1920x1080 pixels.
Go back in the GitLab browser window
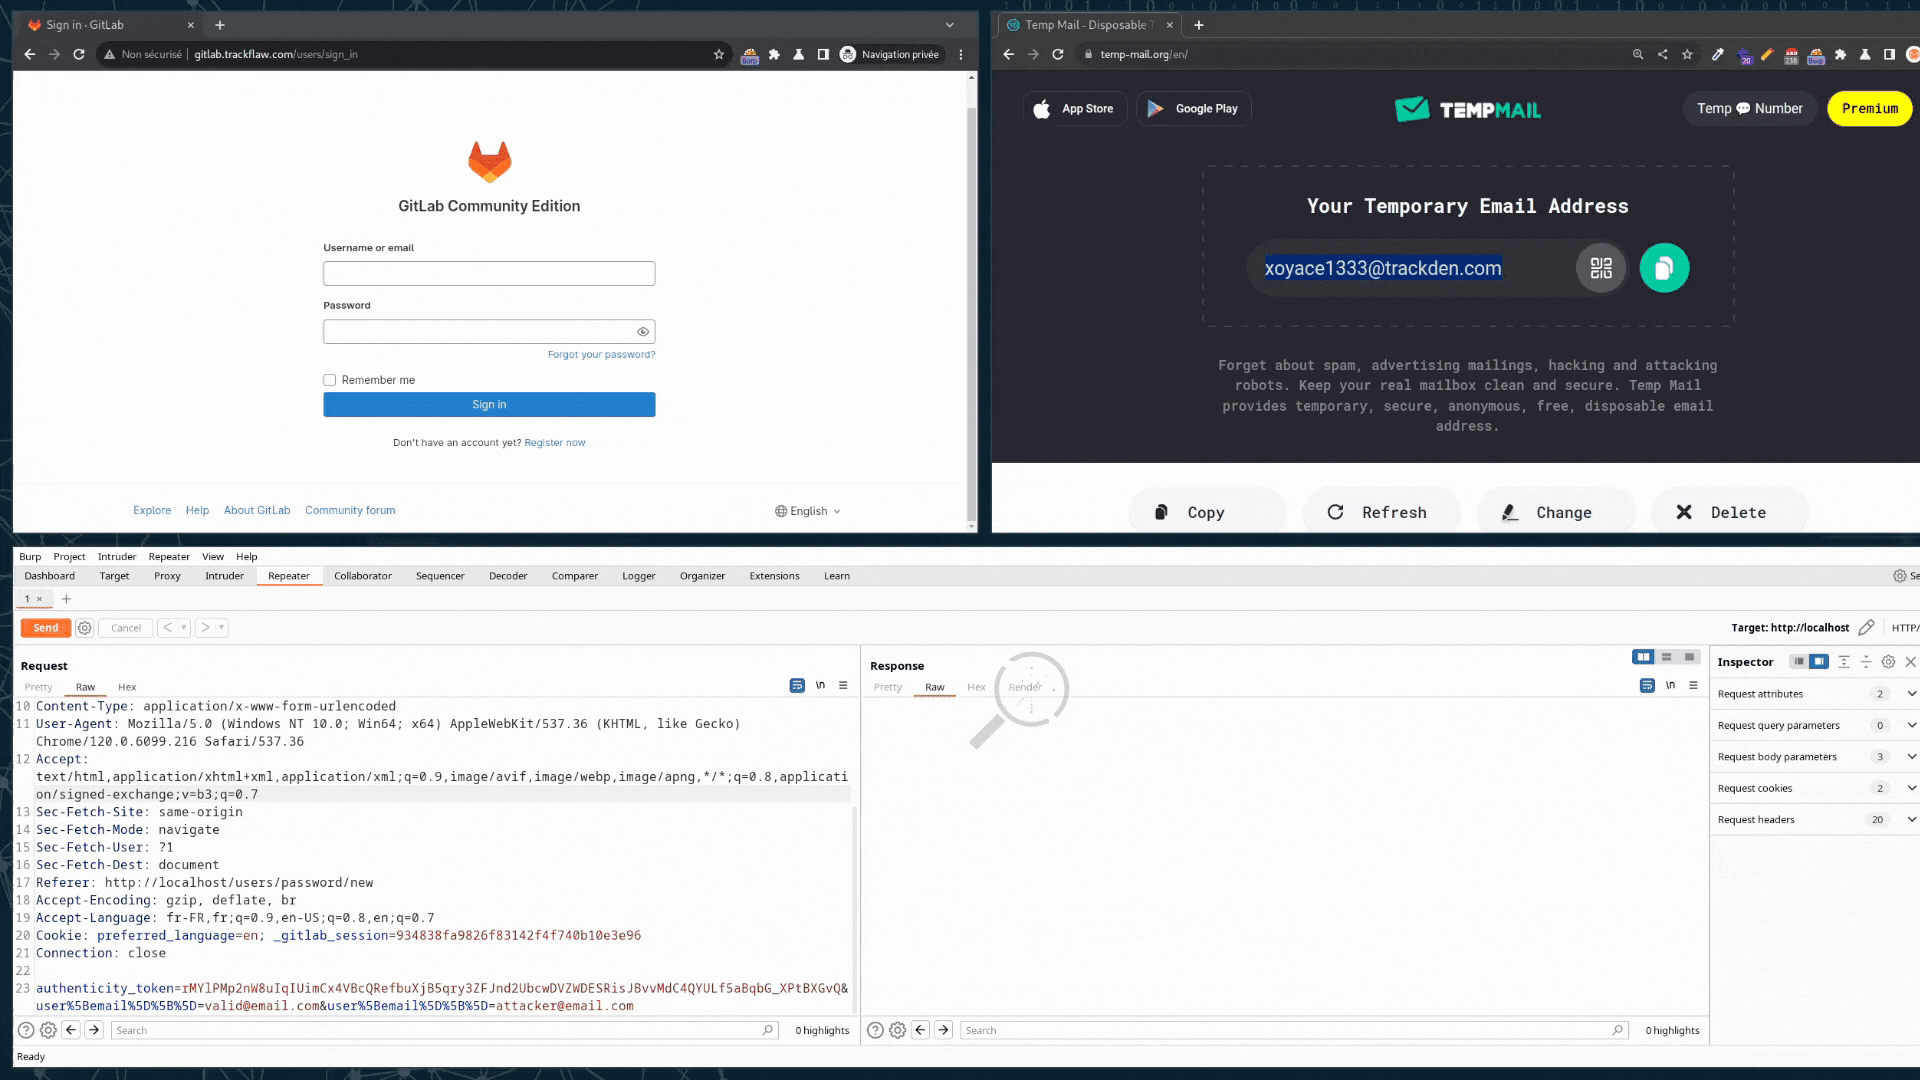click(30, 54)
